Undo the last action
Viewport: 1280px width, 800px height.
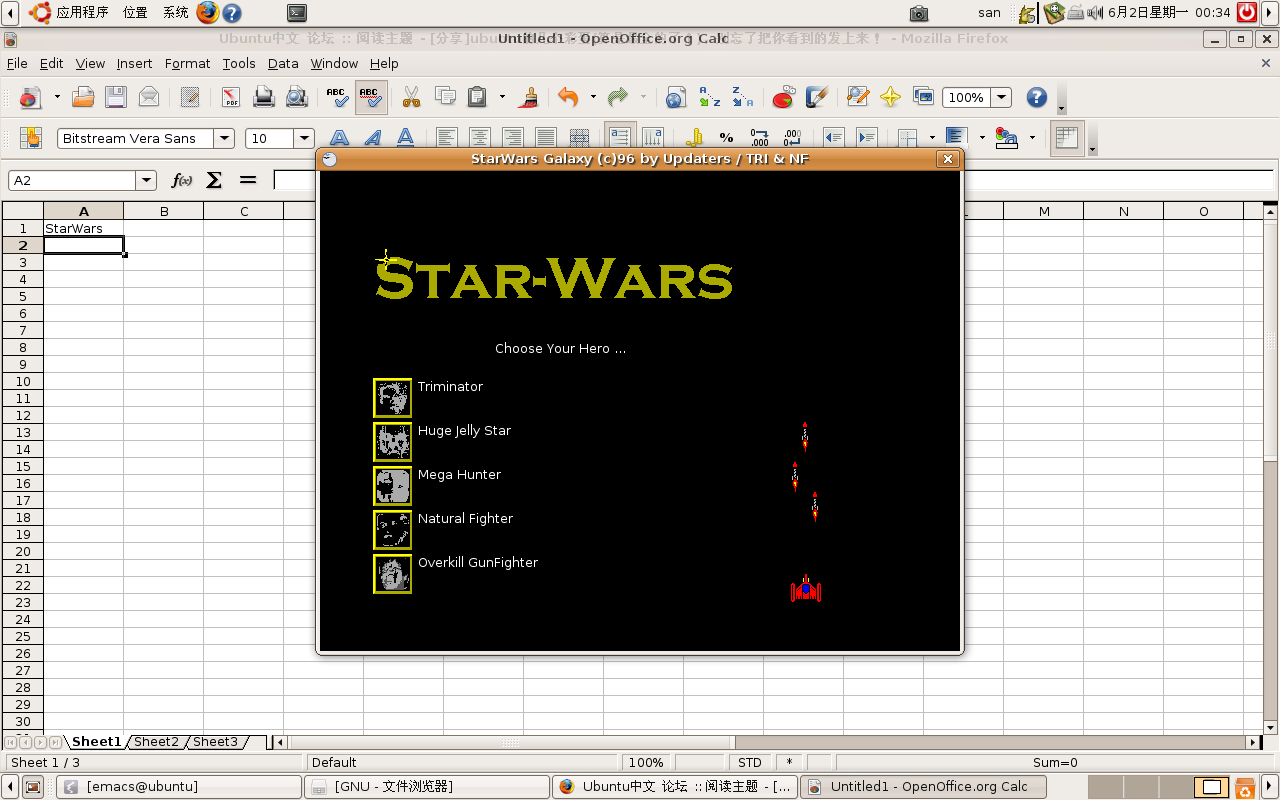tap(569, 97)
